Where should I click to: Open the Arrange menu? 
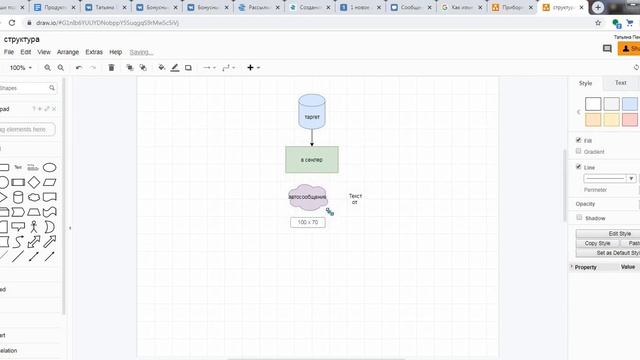[x=68, y=52]
